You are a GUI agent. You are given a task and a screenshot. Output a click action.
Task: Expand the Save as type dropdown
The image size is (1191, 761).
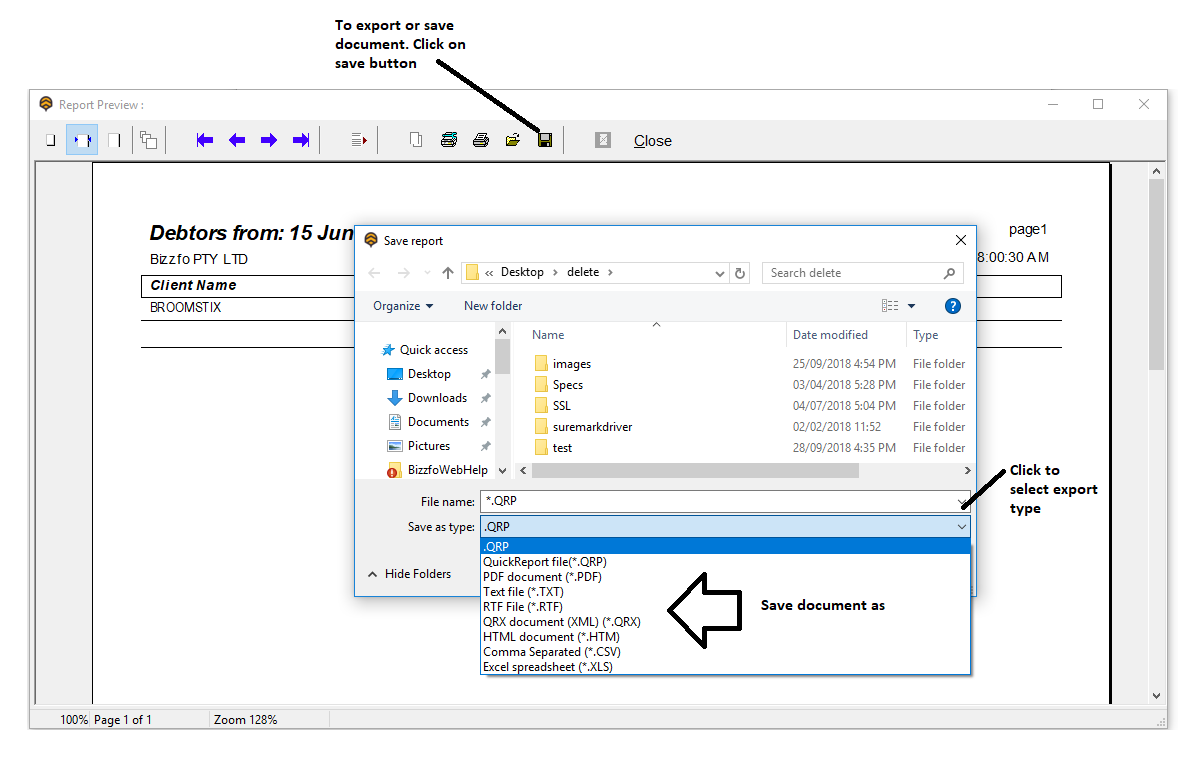click(961, 527)
